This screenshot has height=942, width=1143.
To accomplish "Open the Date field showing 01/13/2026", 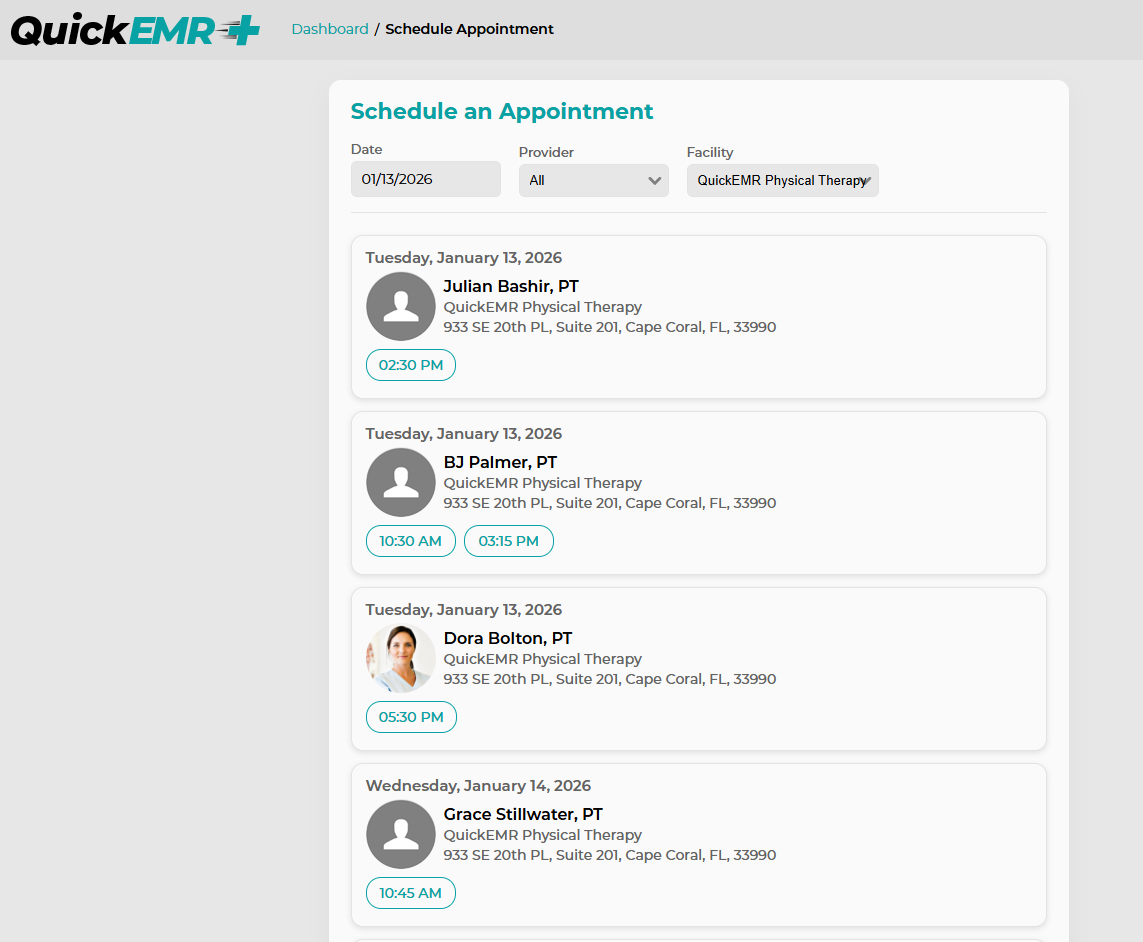I will 426,179.
